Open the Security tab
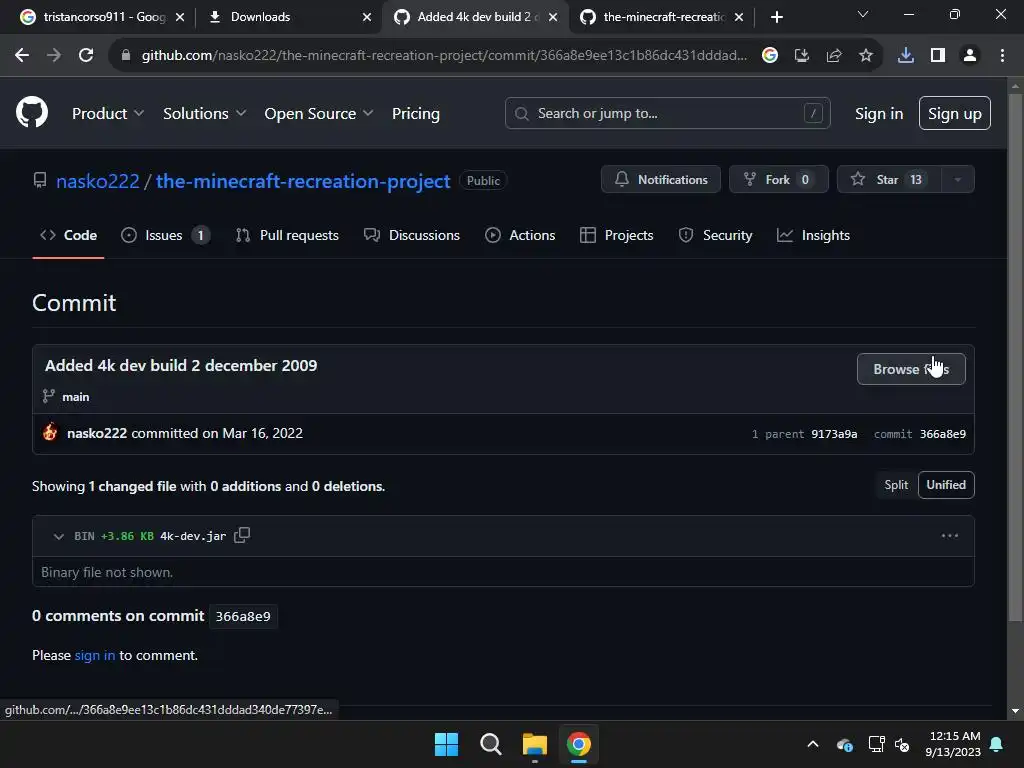The height and width of the screenshot is (768, 1024). pos(715,235)
